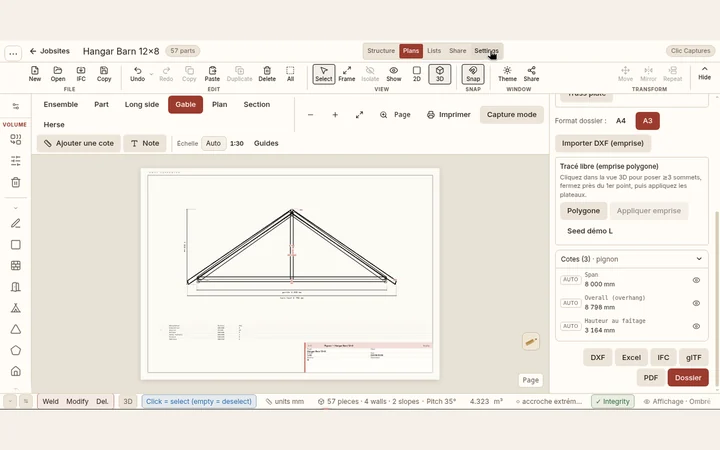Collapse the Cotes (3) pignon section
Viewport: 720px width, 450px height.
tap(699, 259)
